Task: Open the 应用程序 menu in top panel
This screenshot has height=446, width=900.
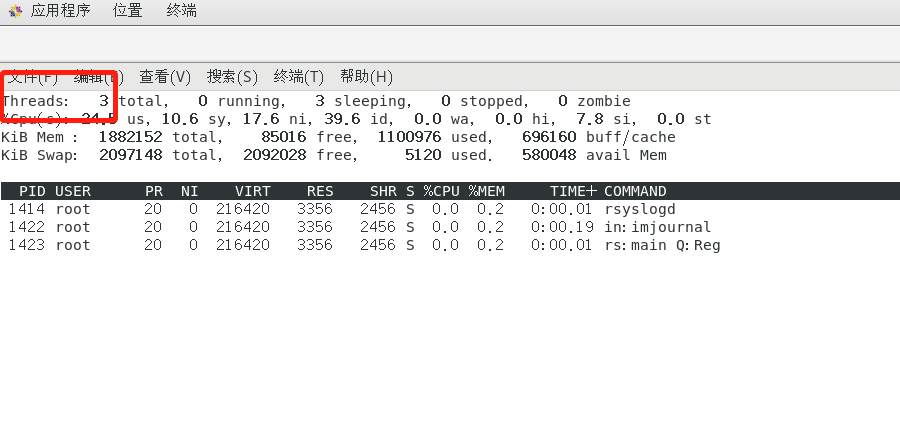Action: 60,10
